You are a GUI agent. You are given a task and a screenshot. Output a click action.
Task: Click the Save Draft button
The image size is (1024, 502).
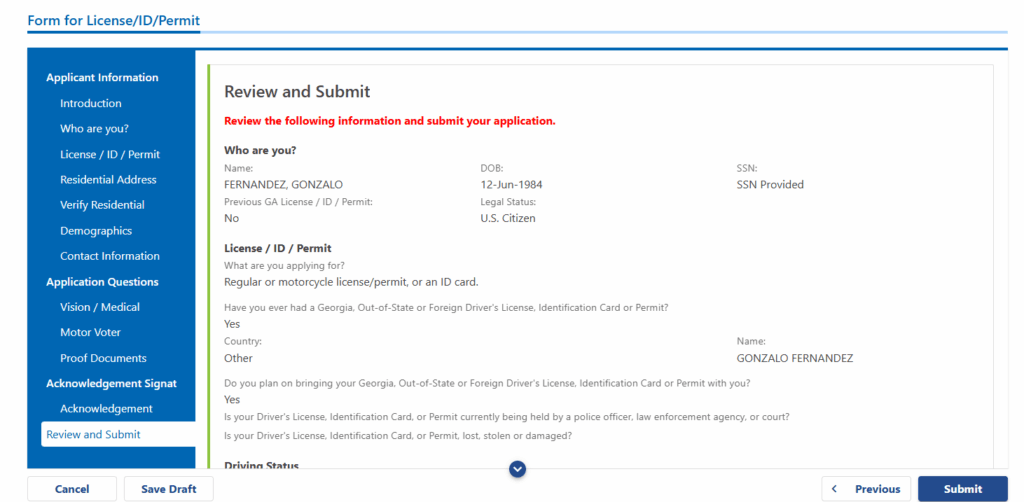pyautogui.click(x=168, y=489)
